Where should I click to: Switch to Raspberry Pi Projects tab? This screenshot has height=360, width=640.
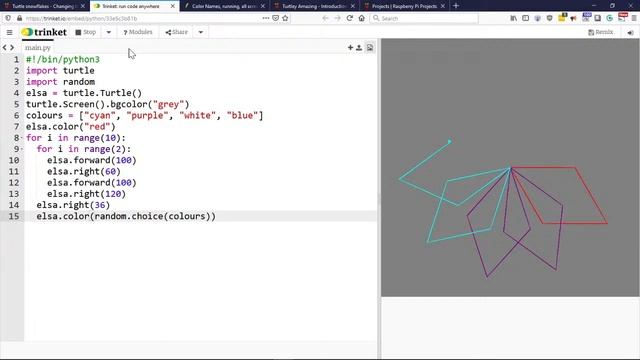click(x=404, y=6)
